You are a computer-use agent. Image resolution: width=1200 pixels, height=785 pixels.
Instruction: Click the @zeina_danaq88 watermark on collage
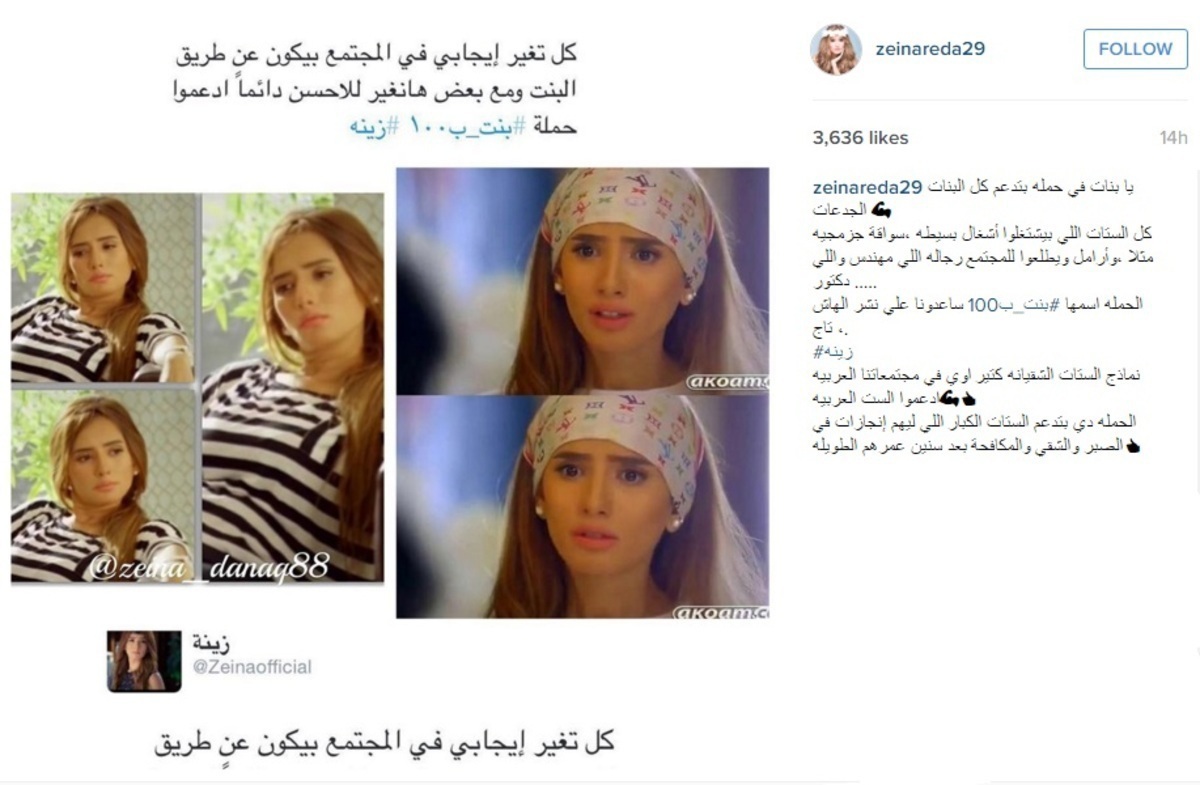click(x=209, y=568)
